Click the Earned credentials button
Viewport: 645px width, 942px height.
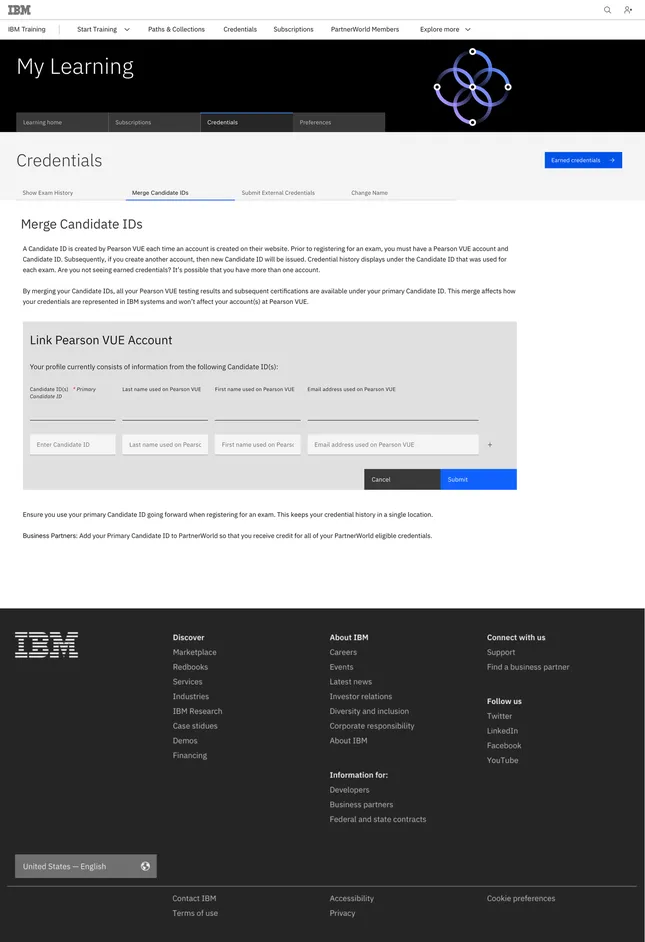tap(583, 160)
